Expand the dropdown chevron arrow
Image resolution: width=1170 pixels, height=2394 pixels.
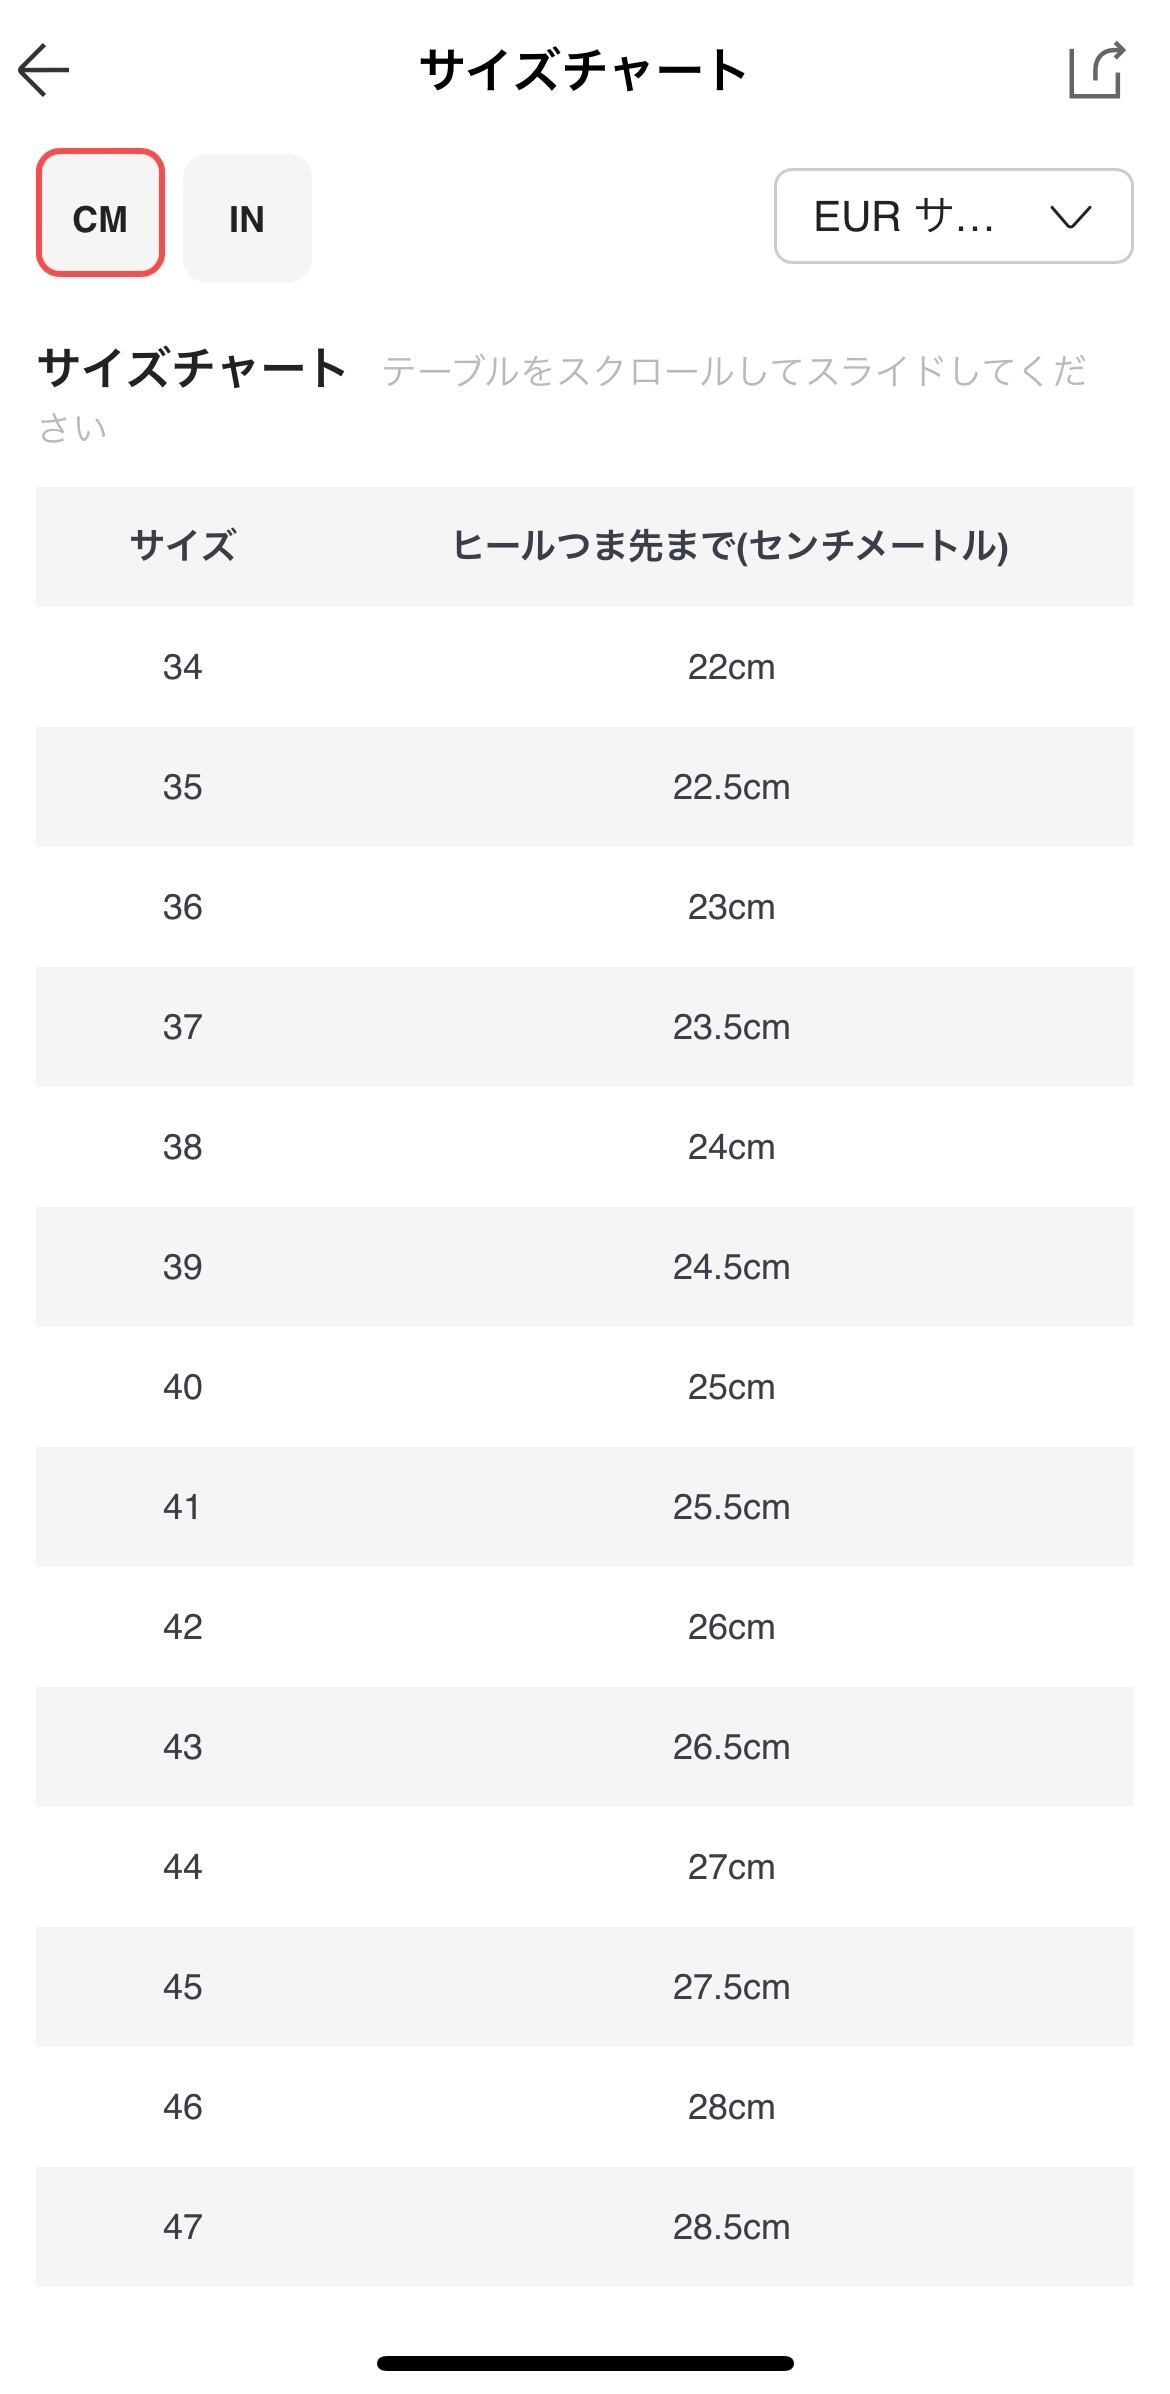pyautogui.click(x=1070, y=216)
